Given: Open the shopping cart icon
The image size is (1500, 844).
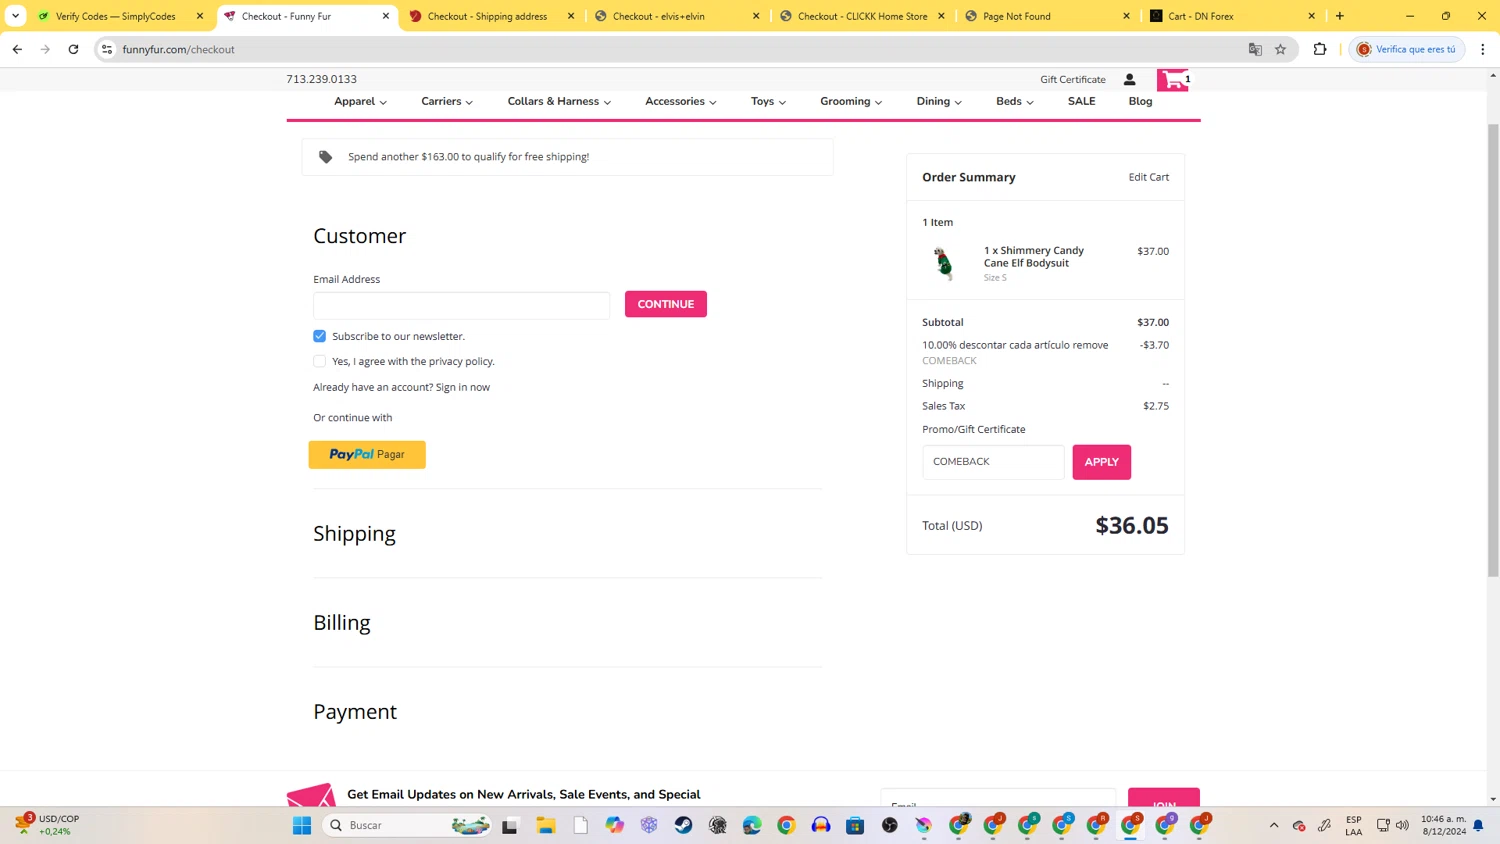Looking at the screenshot, I should click(x=1172, y=80).
